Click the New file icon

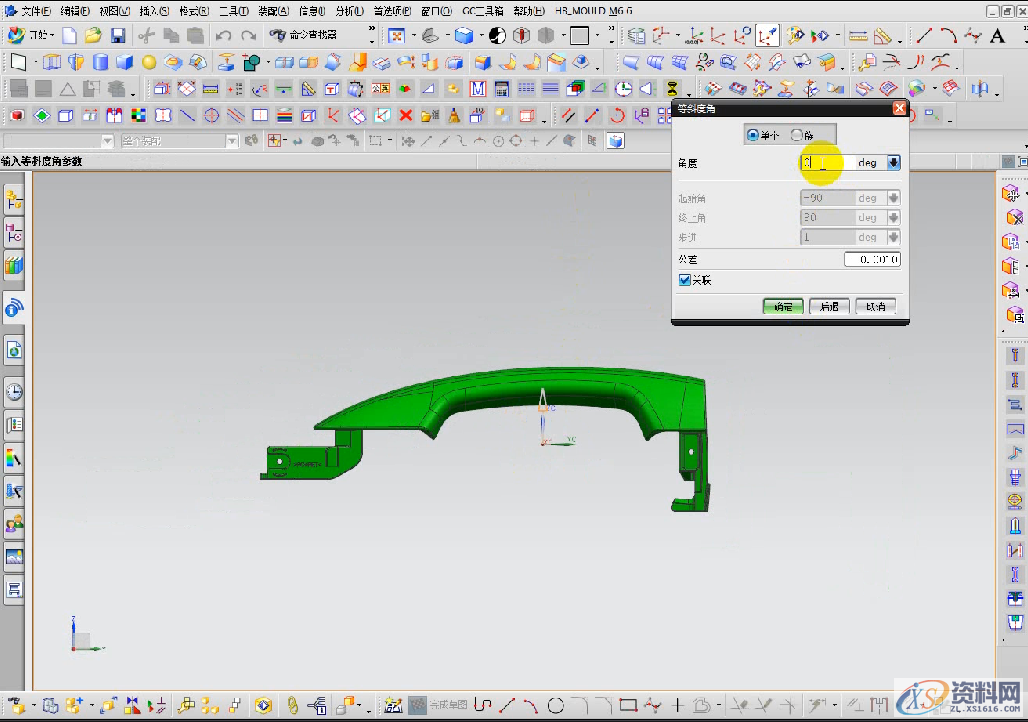click(69, 36)
